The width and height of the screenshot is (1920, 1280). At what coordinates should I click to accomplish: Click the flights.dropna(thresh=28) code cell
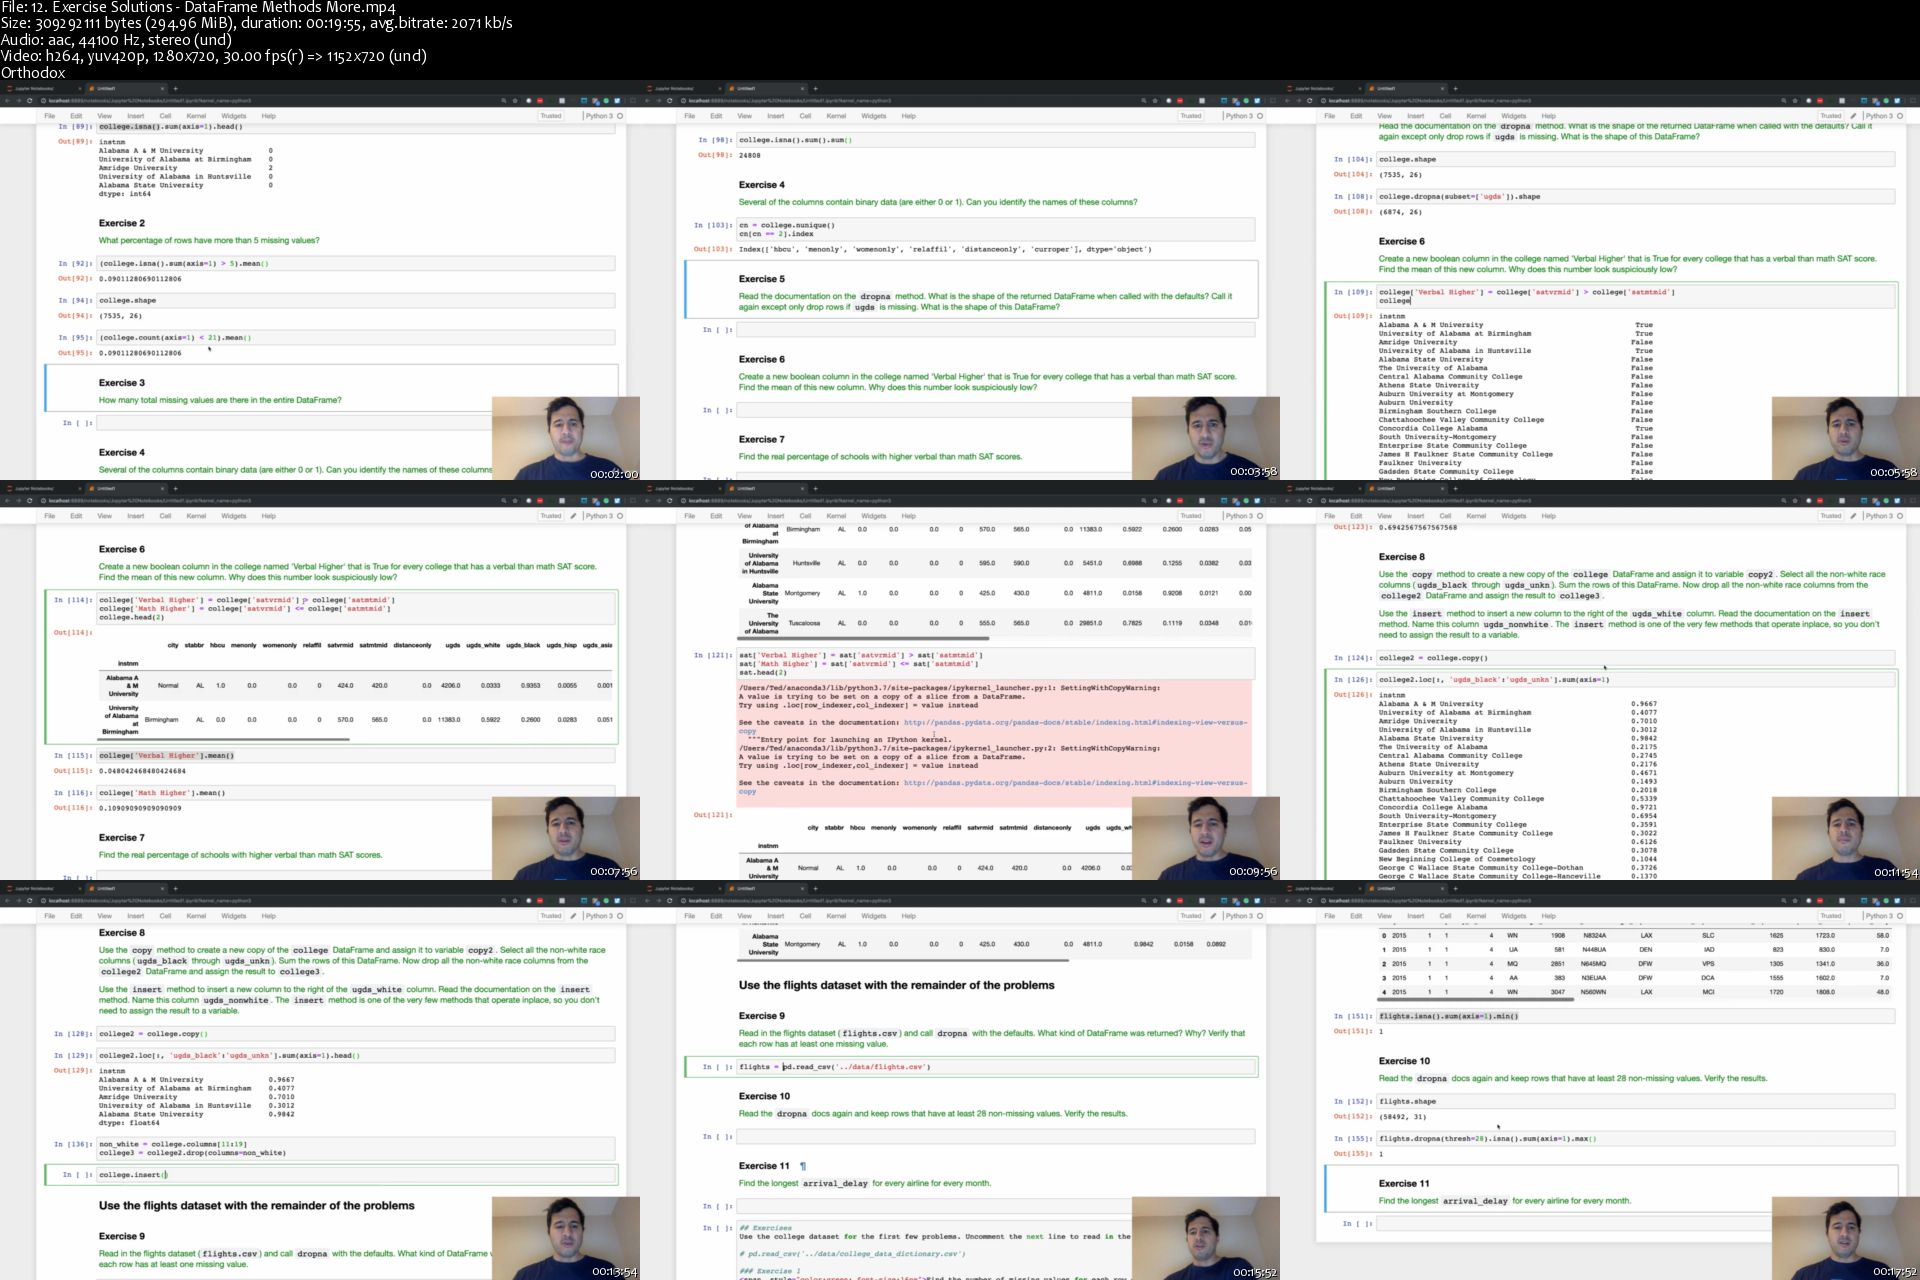pyautogui.click(x=1636, y=1139)
